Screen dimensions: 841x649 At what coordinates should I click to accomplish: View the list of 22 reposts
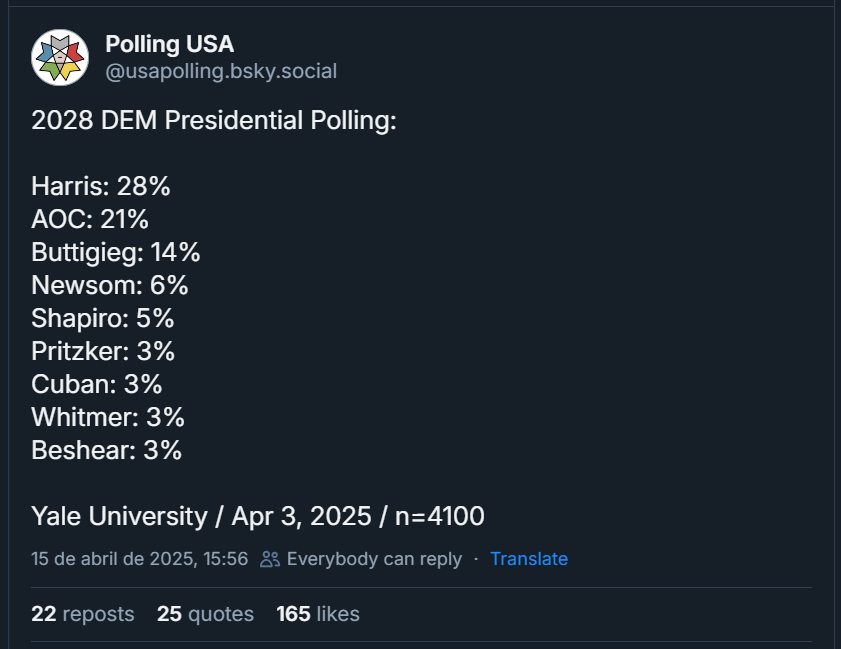[83, 614]
